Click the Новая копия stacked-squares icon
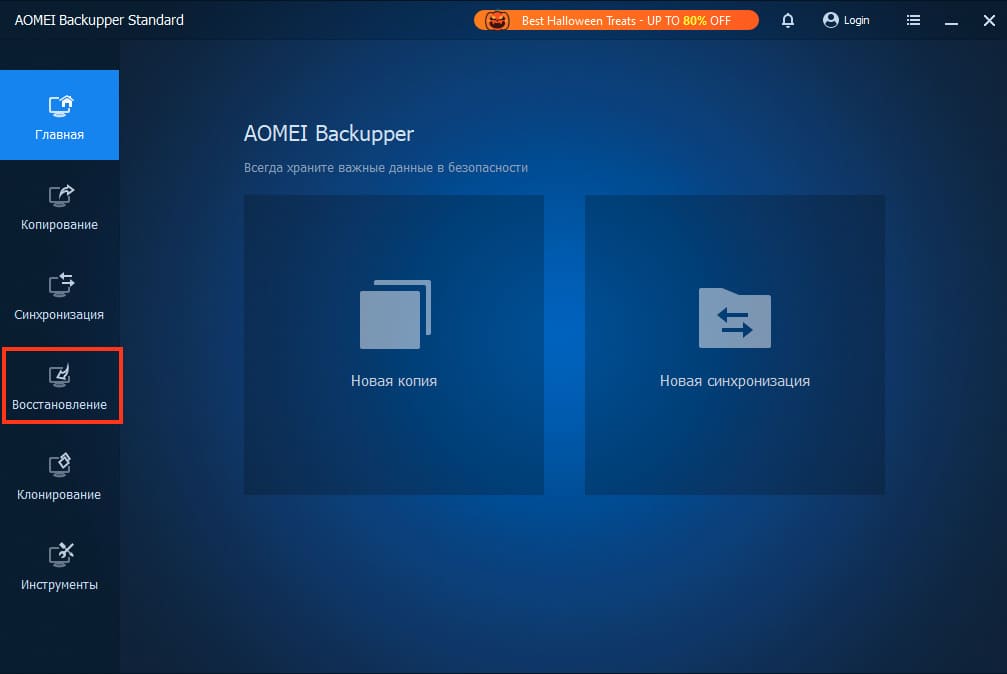The height and width of the screenshot is (674, 1007). 395,314
